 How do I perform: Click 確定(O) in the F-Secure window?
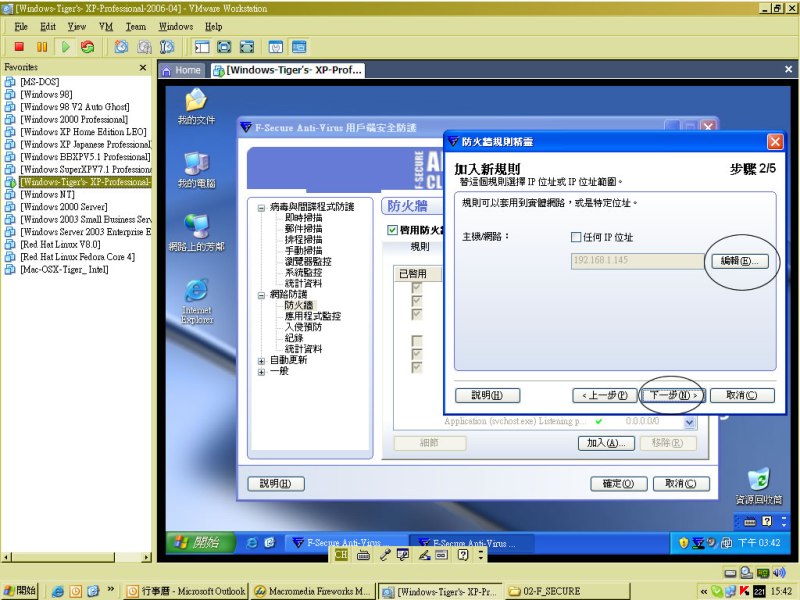tap(618, 484)
